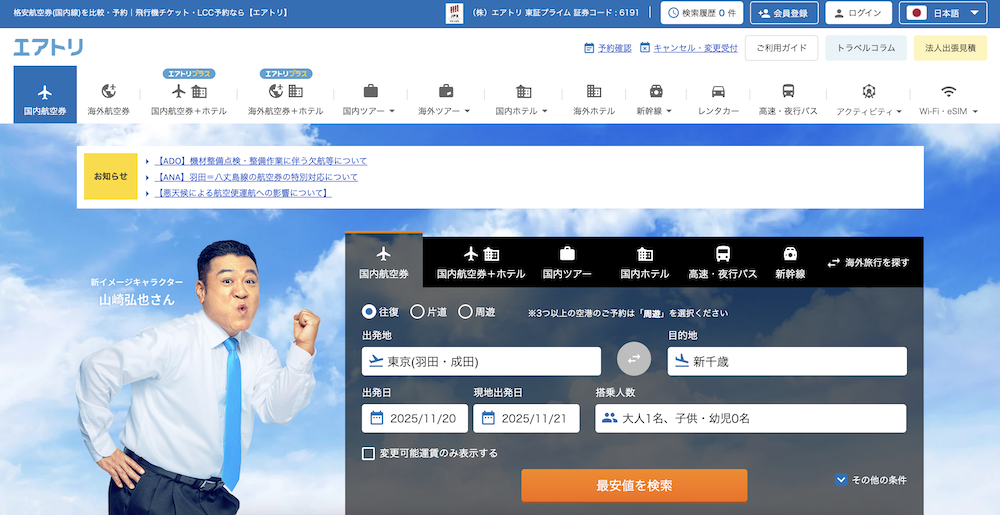This screenshot has width=1000, height=515.
Task: Expand the その他の条件 options
Action: click(841, 480)
